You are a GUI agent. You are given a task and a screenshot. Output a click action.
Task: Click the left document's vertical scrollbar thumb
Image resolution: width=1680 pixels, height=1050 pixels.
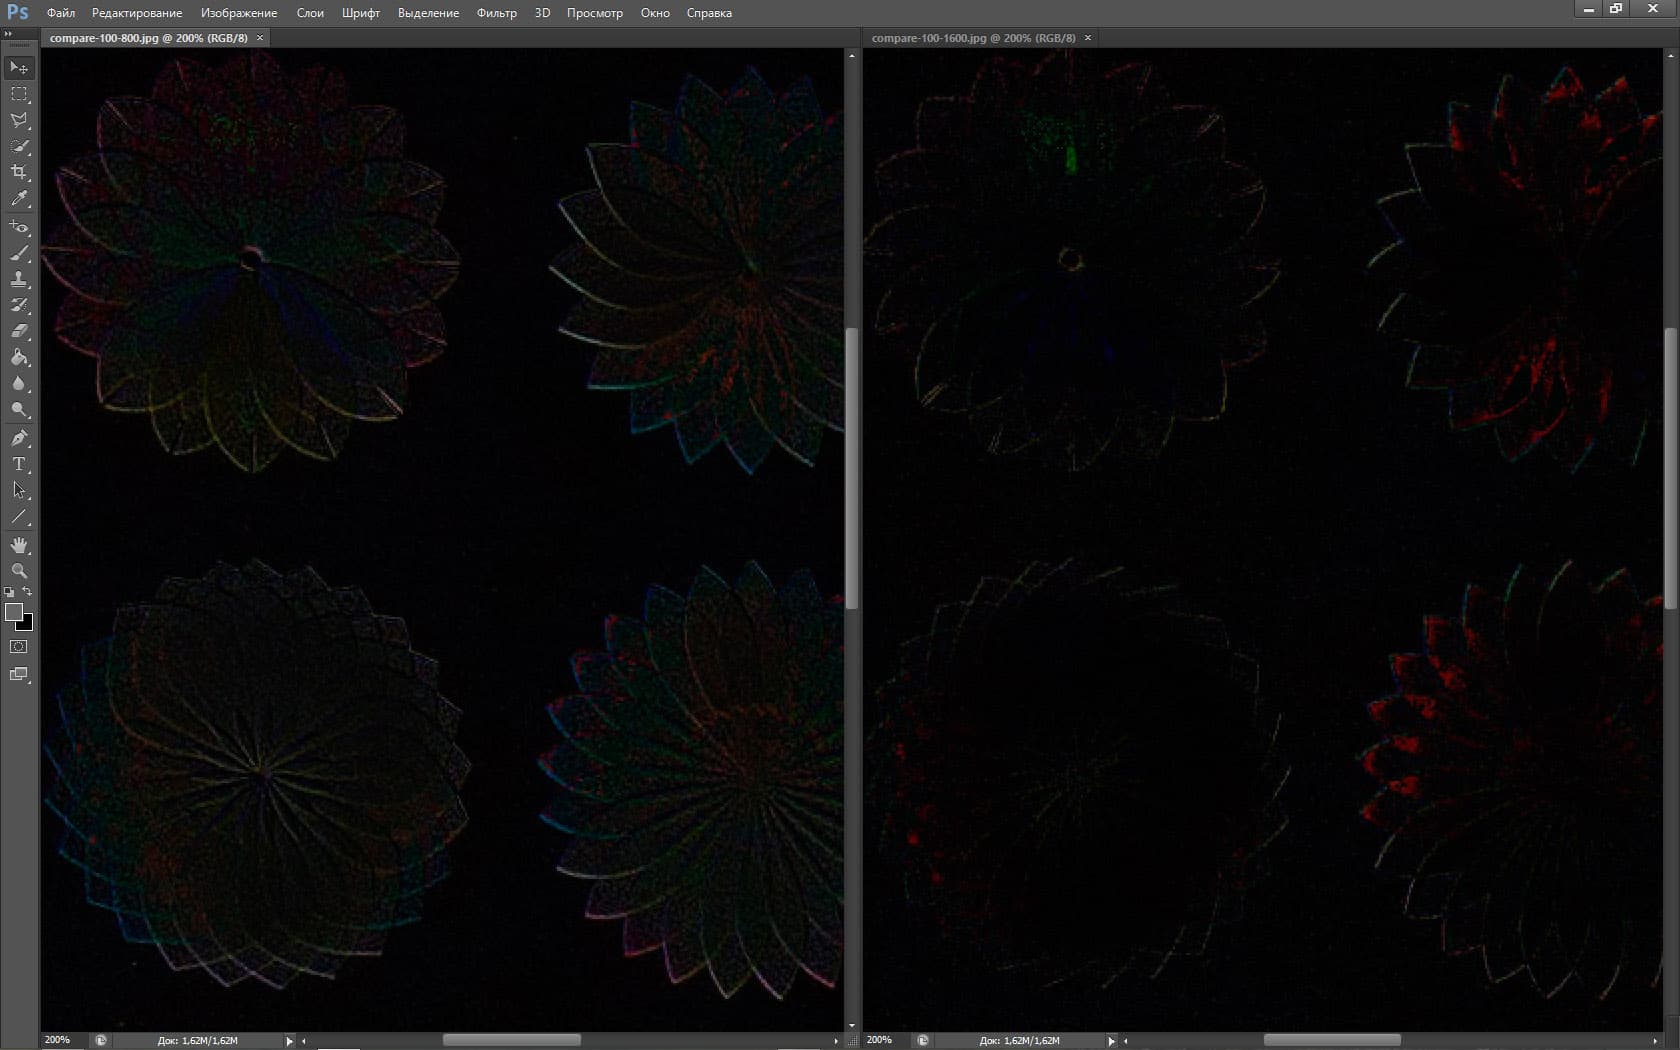point(852,468)
